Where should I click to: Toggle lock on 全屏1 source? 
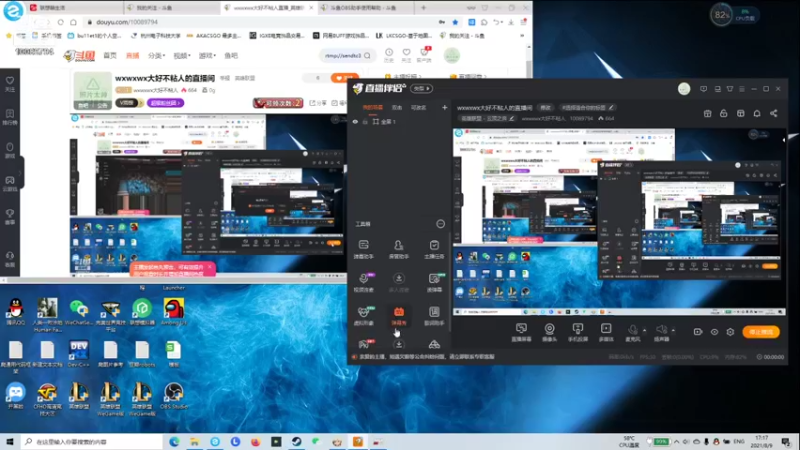[365, 121]
